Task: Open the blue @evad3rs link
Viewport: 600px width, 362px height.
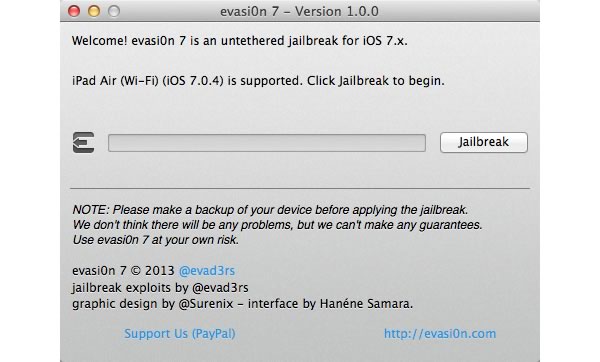Action: (x=207, y=271)
